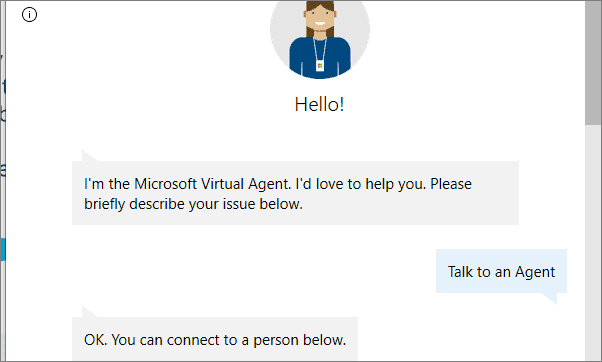Click the tail of the Talk to an Agent bubble

549,298
